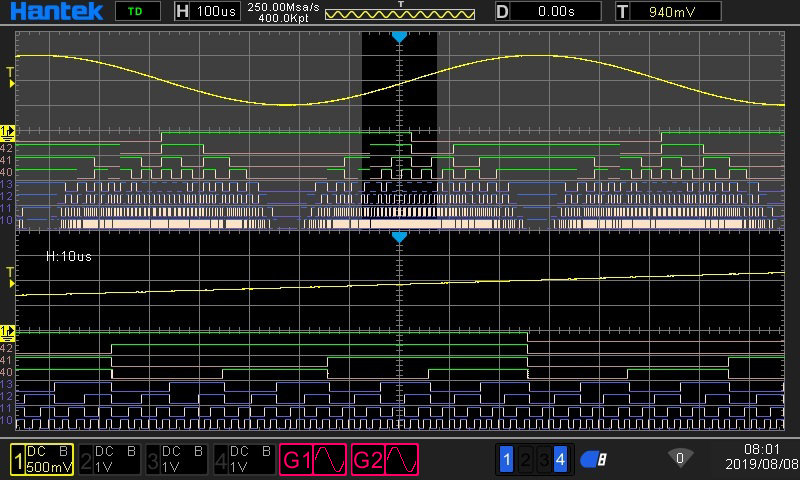This screenshot has width=800, height=480.
Task: Click blue channel 4 indicator square
Action: [x=560, y=460]
